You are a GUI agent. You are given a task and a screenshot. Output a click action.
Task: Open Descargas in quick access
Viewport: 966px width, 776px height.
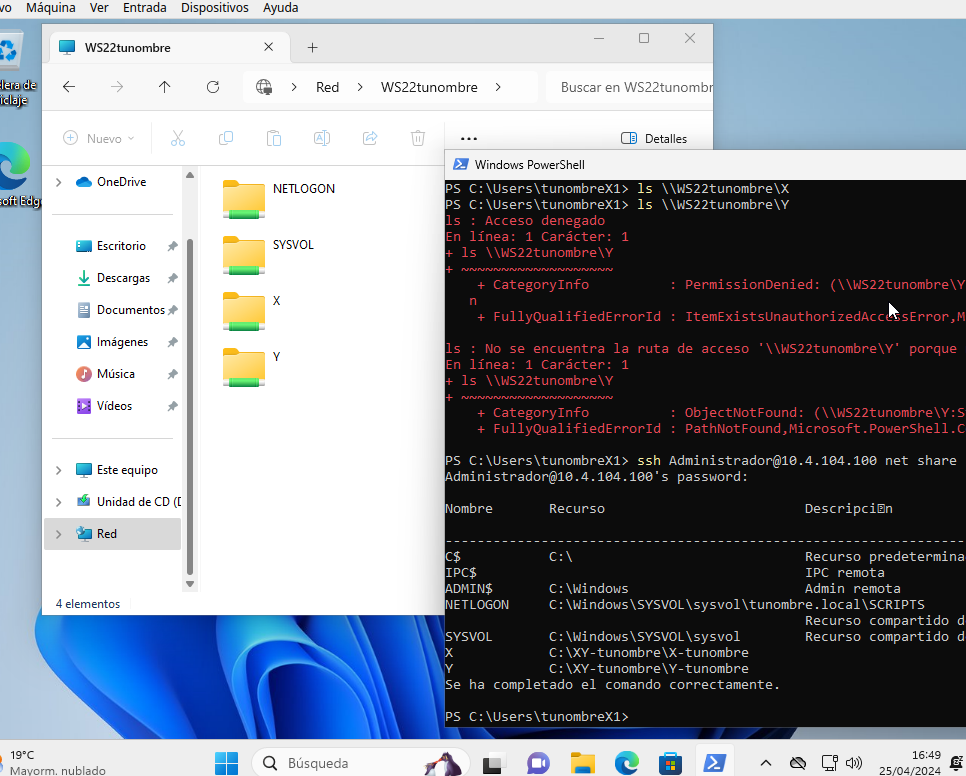[x=123, y=278]
